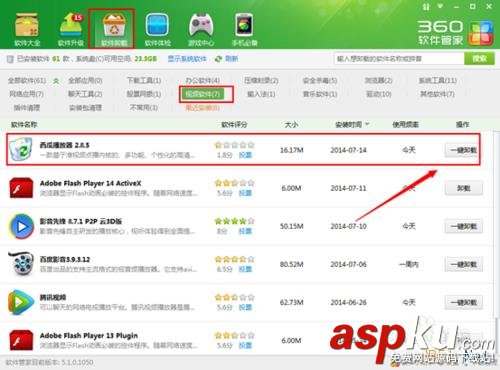The image size is (500, 370).
Task: Open the 软件升级 upgrade tab with badge 15
Action: click(x=71, y=29)
